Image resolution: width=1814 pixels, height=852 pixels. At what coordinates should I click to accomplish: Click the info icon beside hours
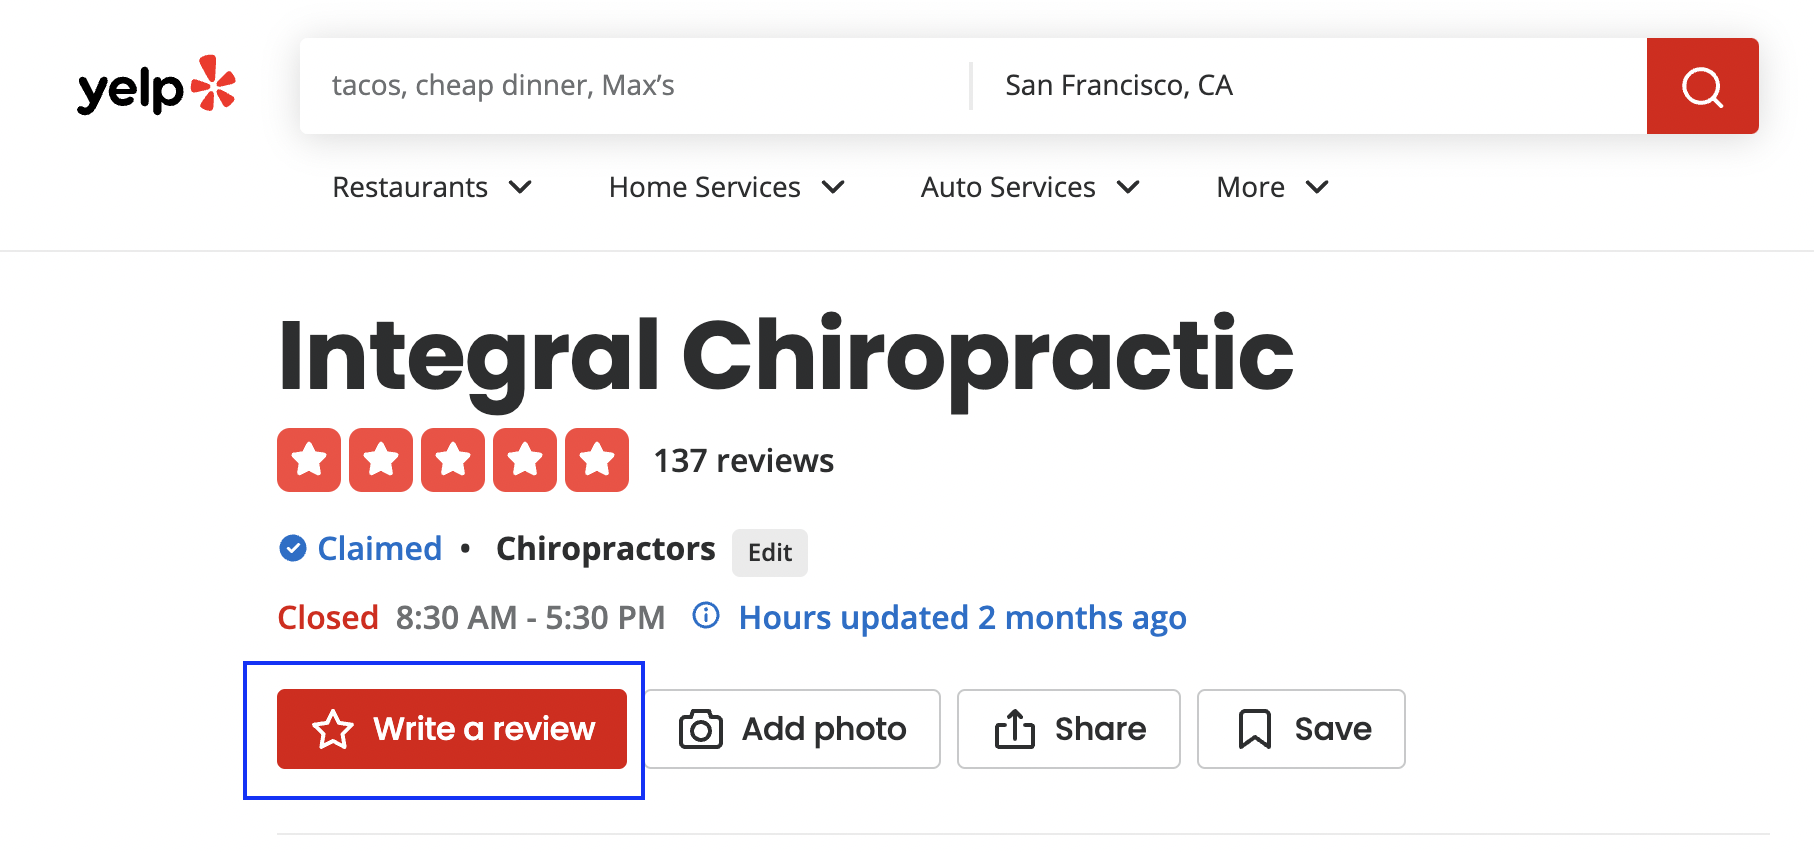click(706, 616)
